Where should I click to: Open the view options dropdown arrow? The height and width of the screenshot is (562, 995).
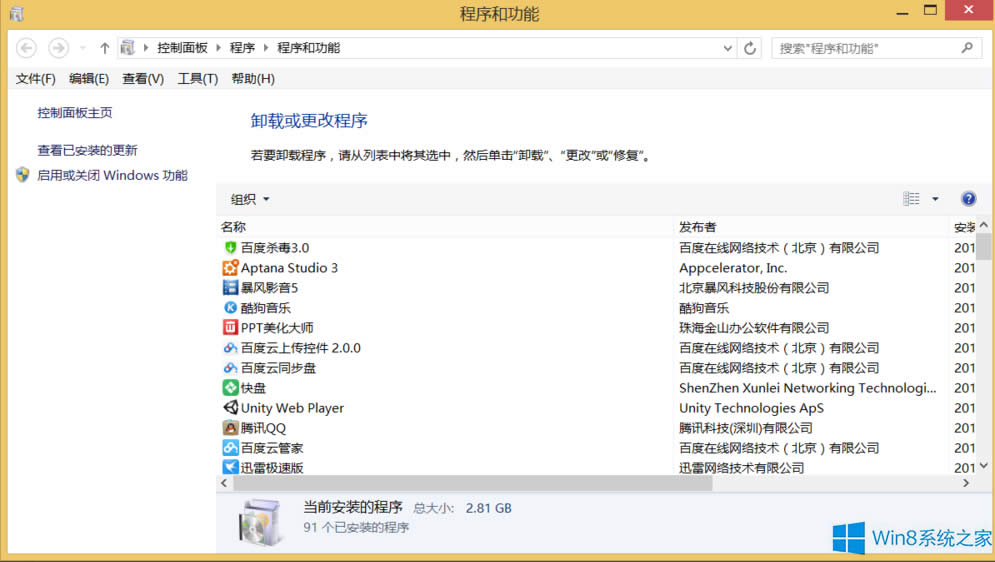point(935,199)
